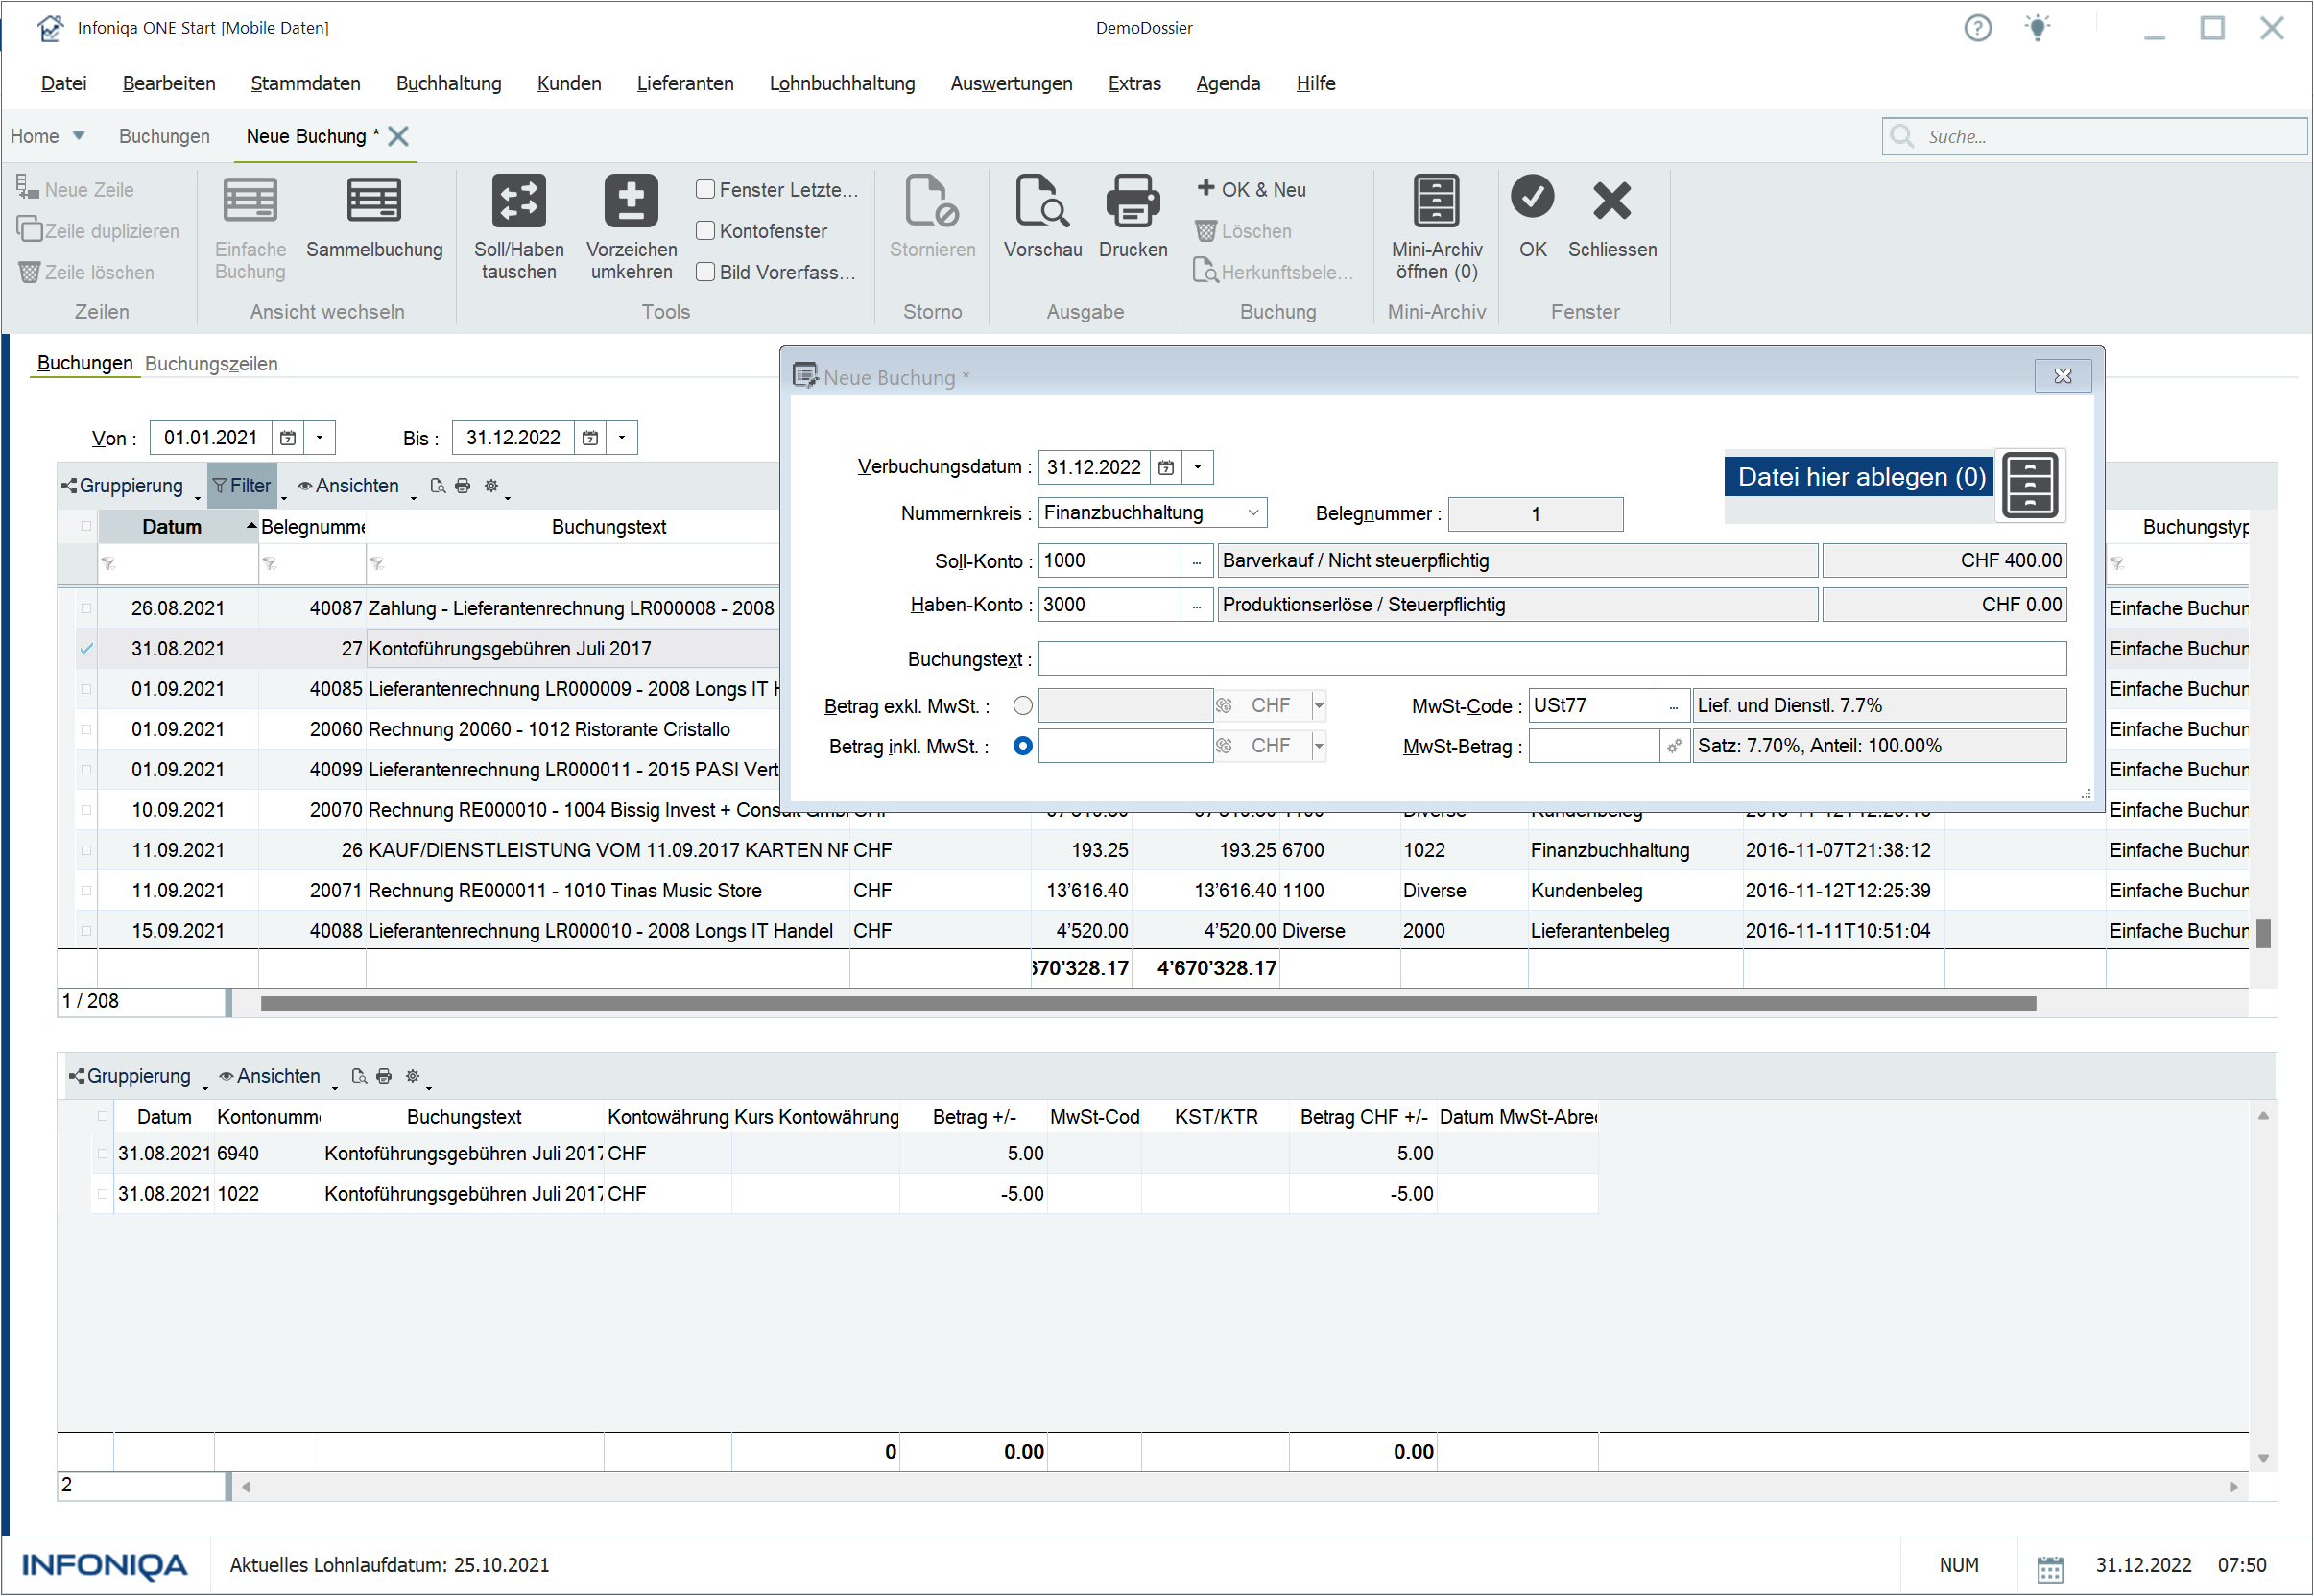Click the Stornieren icon
Screen dimensions: 2314x1596
tap(931, 210)
